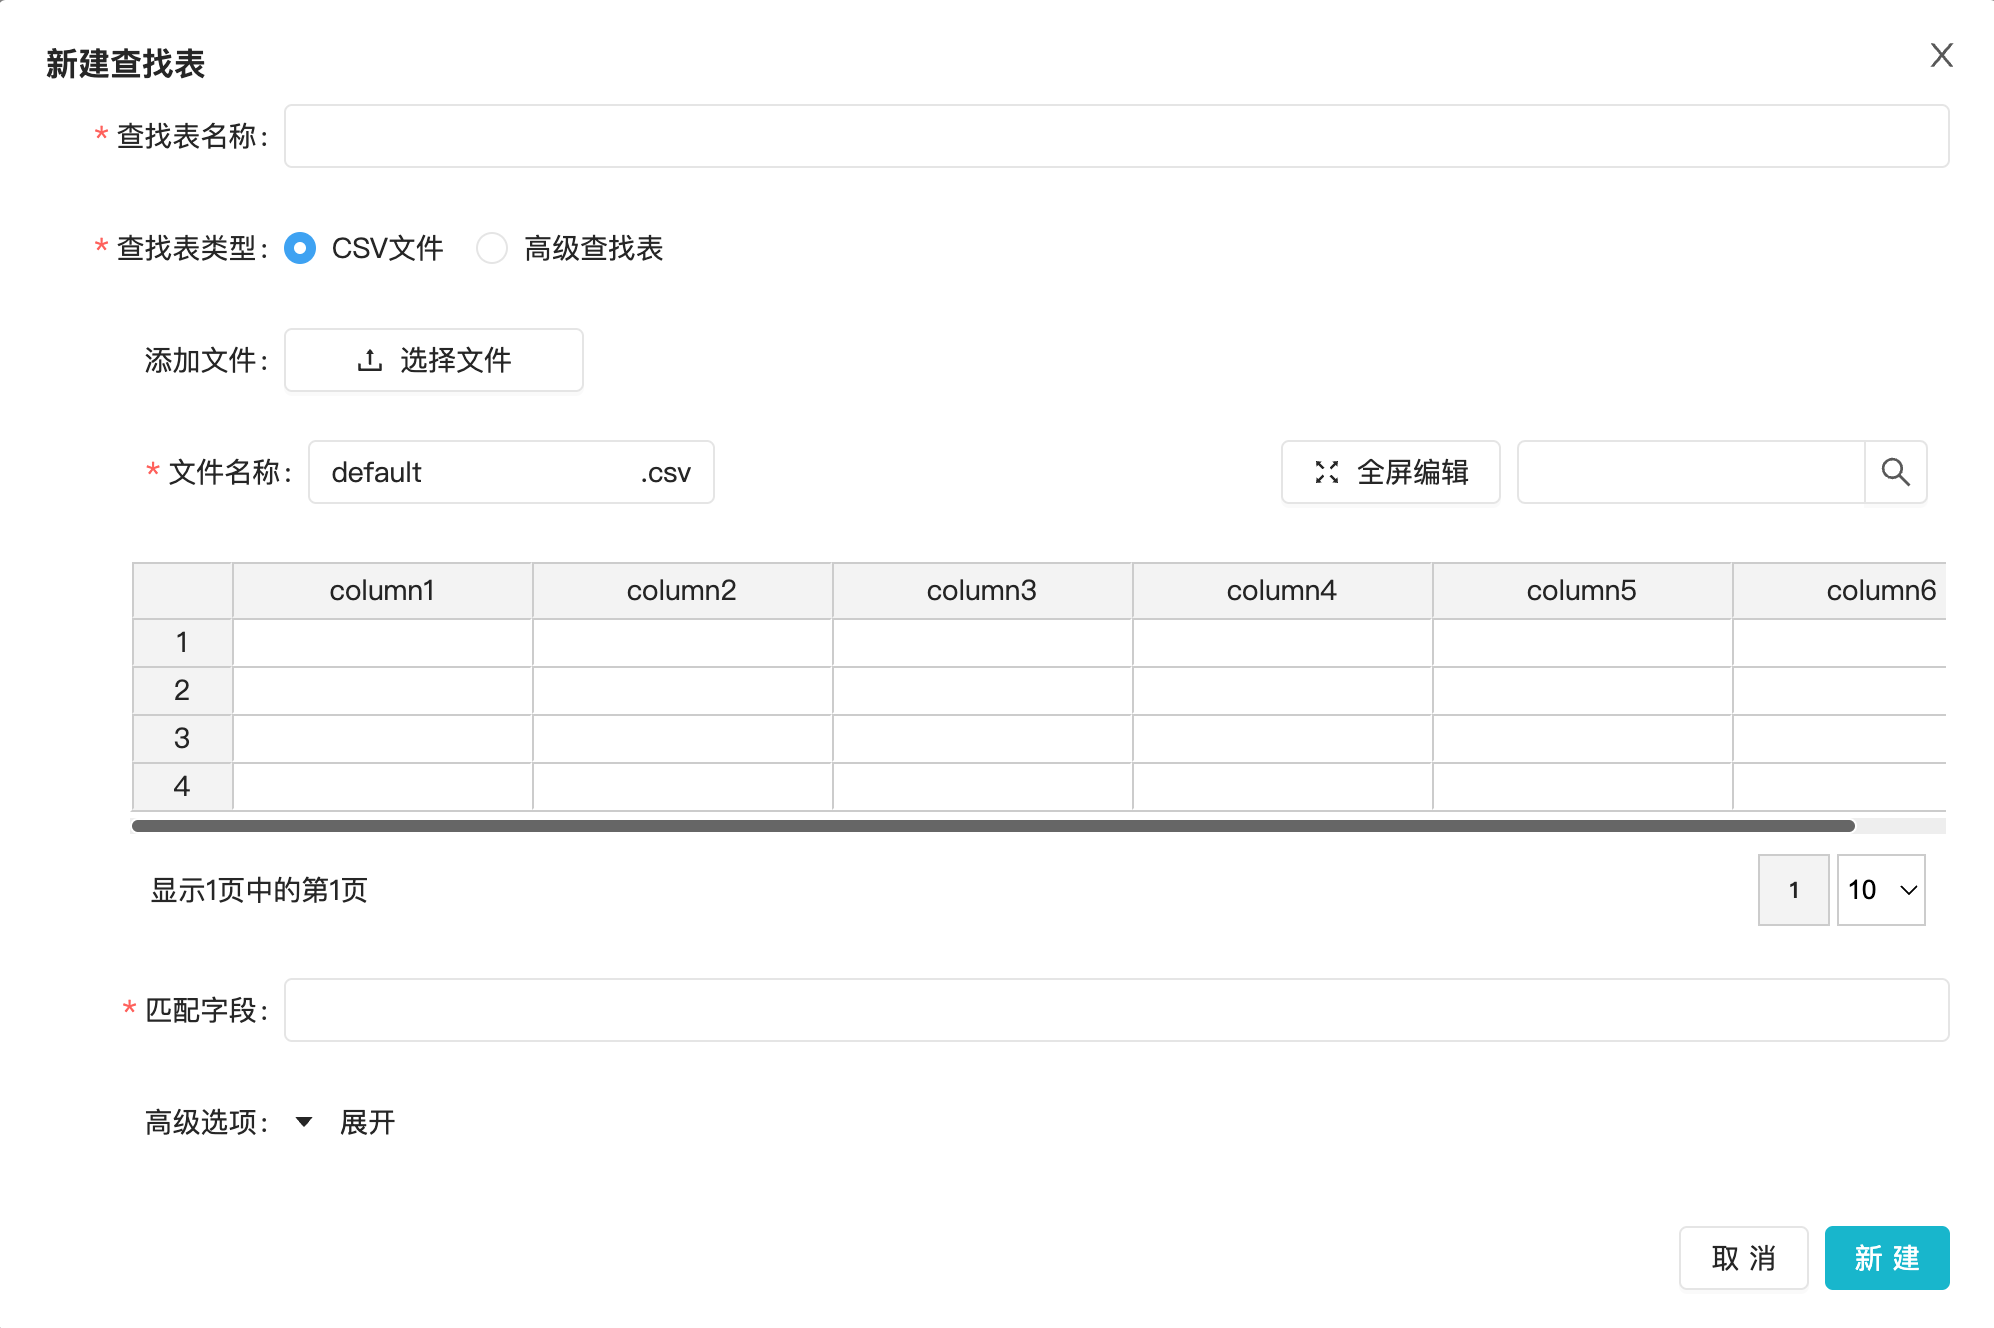Click the 选择文件 upload button
Image resolution: width=1994 pixels, height=1328 pixels.
click(x=434, y=360)
